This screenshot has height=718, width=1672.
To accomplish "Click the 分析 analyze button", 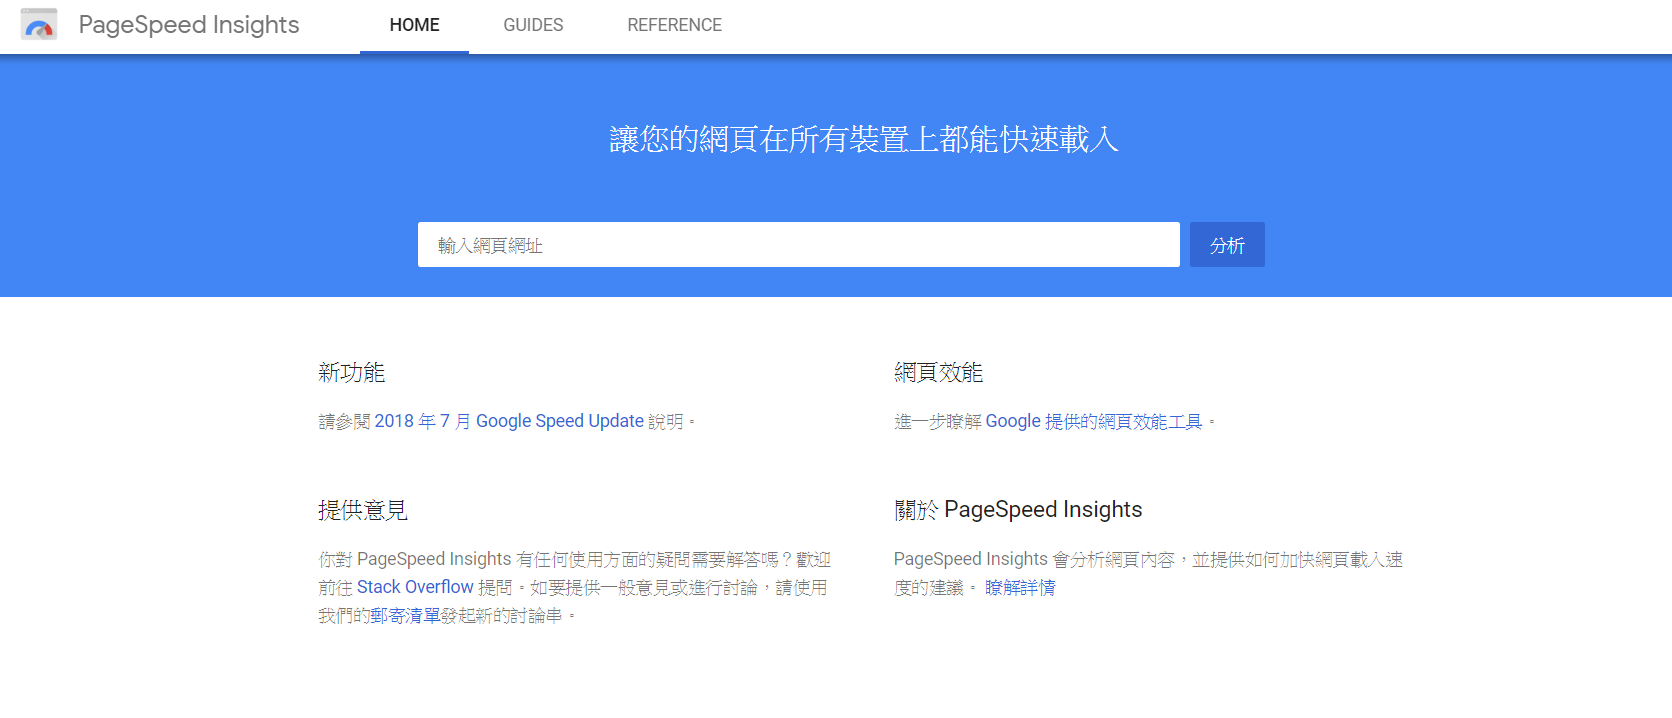I will click(1227, 245).
